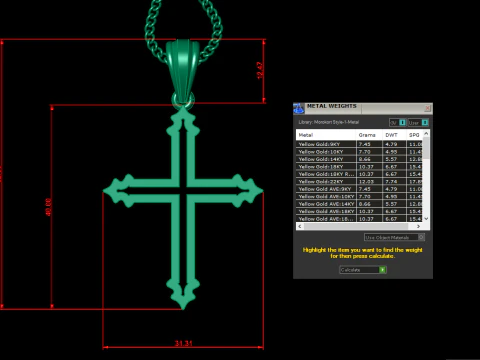The image size is (480, 360).
Task: Click the Calculate button
Action: click(363, 270)
